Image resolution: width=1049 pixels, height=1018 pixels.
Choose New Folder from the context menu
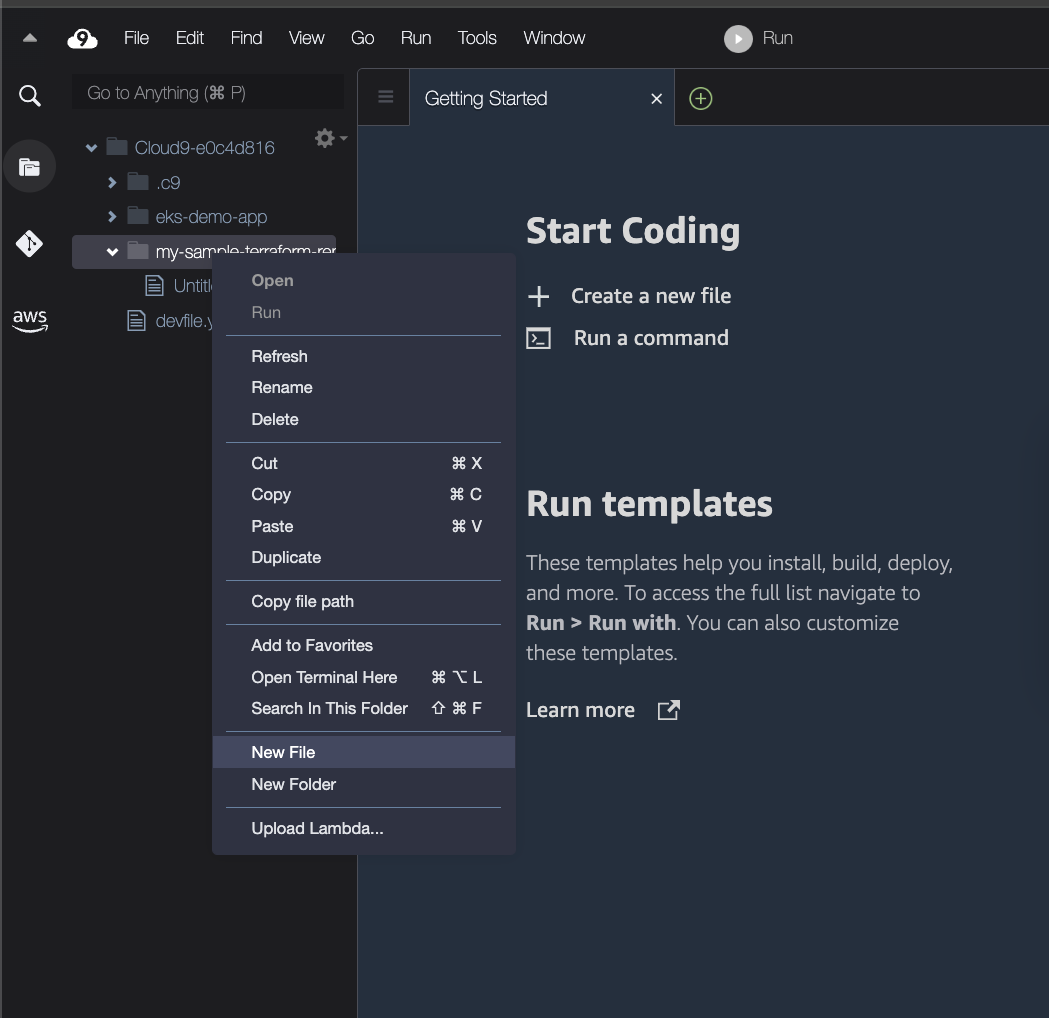pos(293,784)
